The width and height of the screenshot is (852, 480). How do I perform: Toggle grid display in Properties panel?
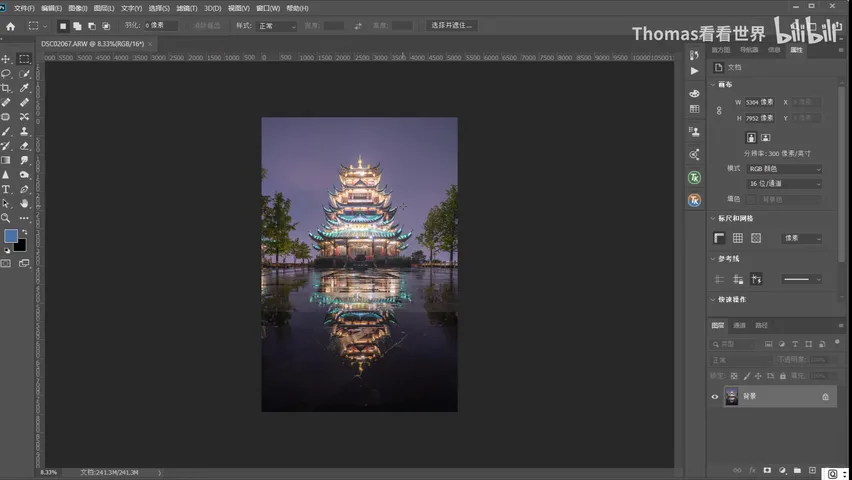coord(737,238)
